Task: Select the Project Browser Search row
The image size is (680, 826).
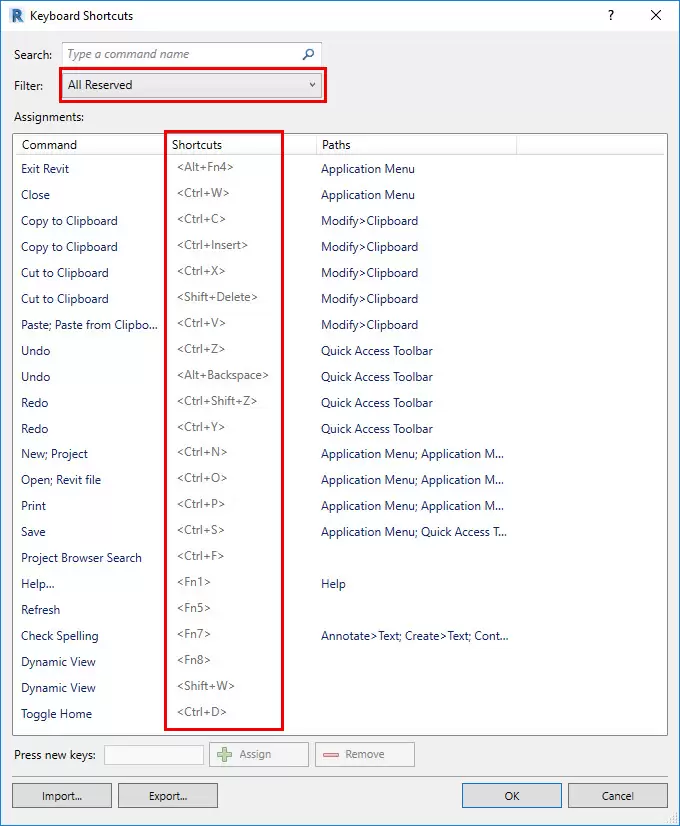Action: click(81, 558)
